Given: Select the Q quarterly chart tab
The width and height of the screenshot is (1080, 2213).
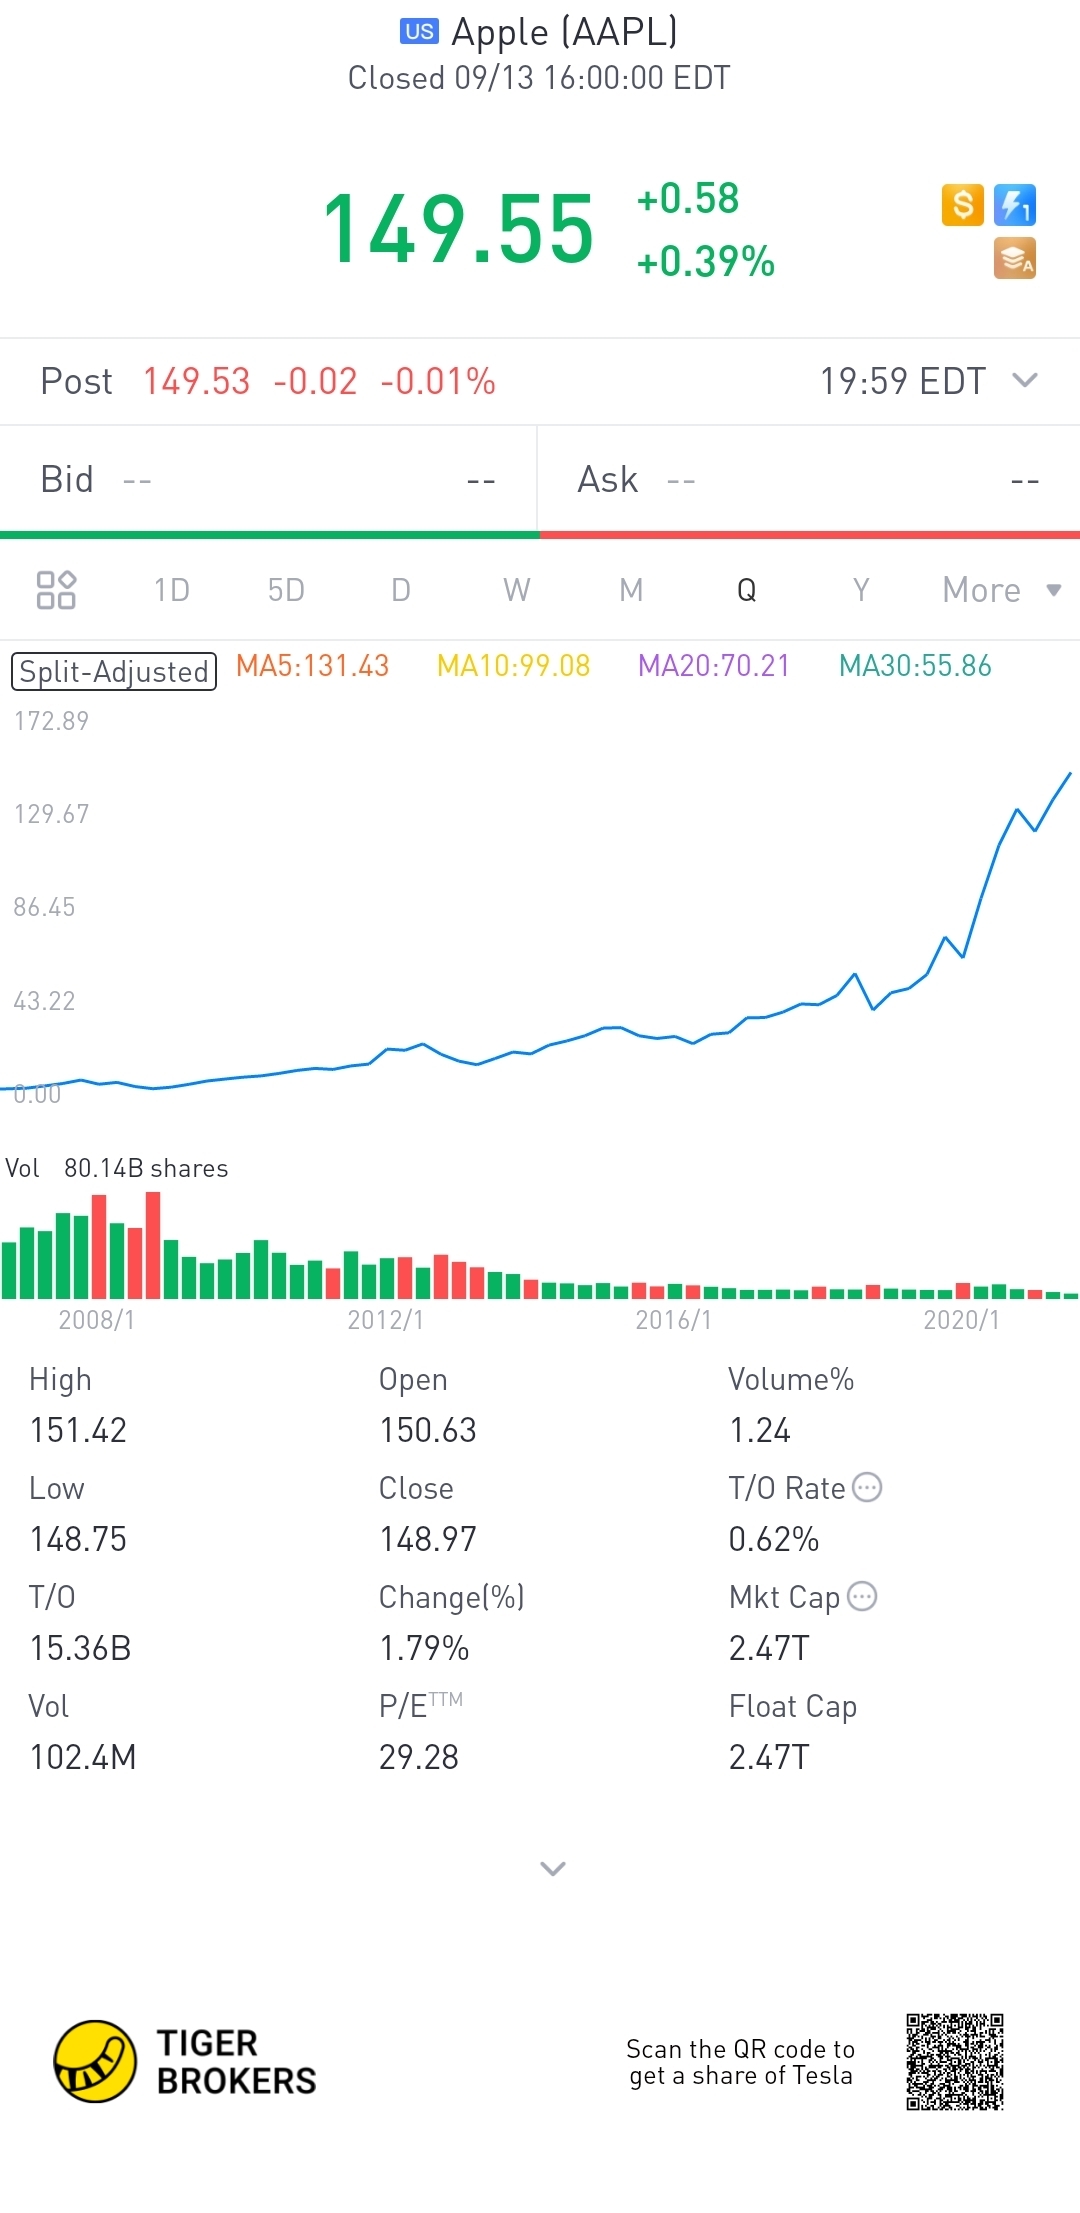Looking at the screenshot, I should coord(746,590).
